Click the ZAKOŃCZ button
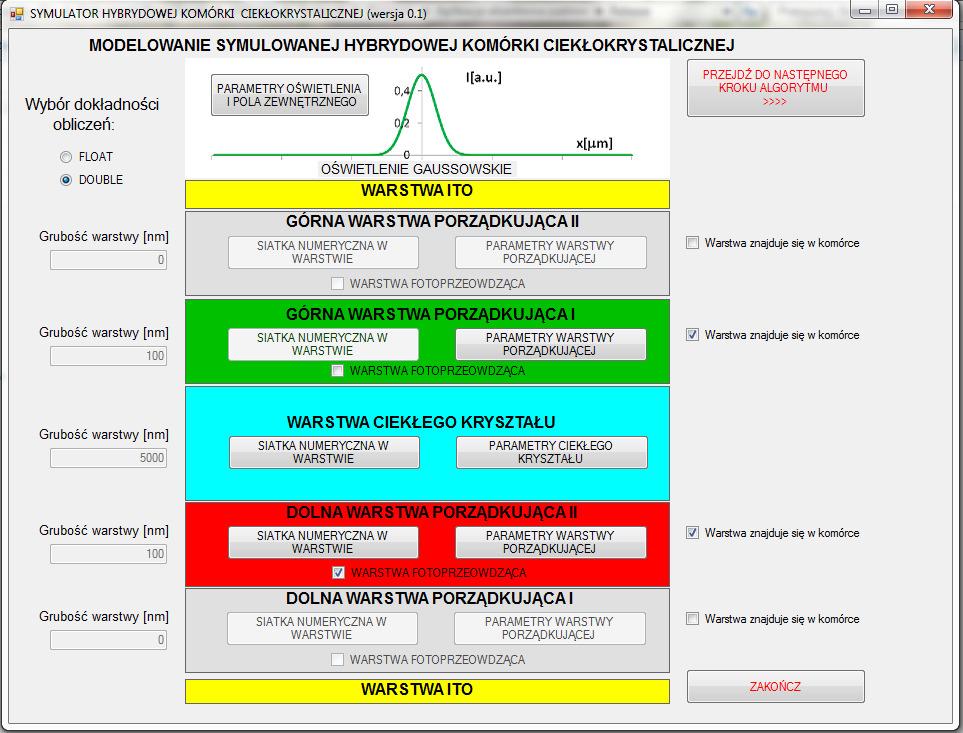Image resolution: width=963 pixels, height=733 pixels. (x=775, y=686)
